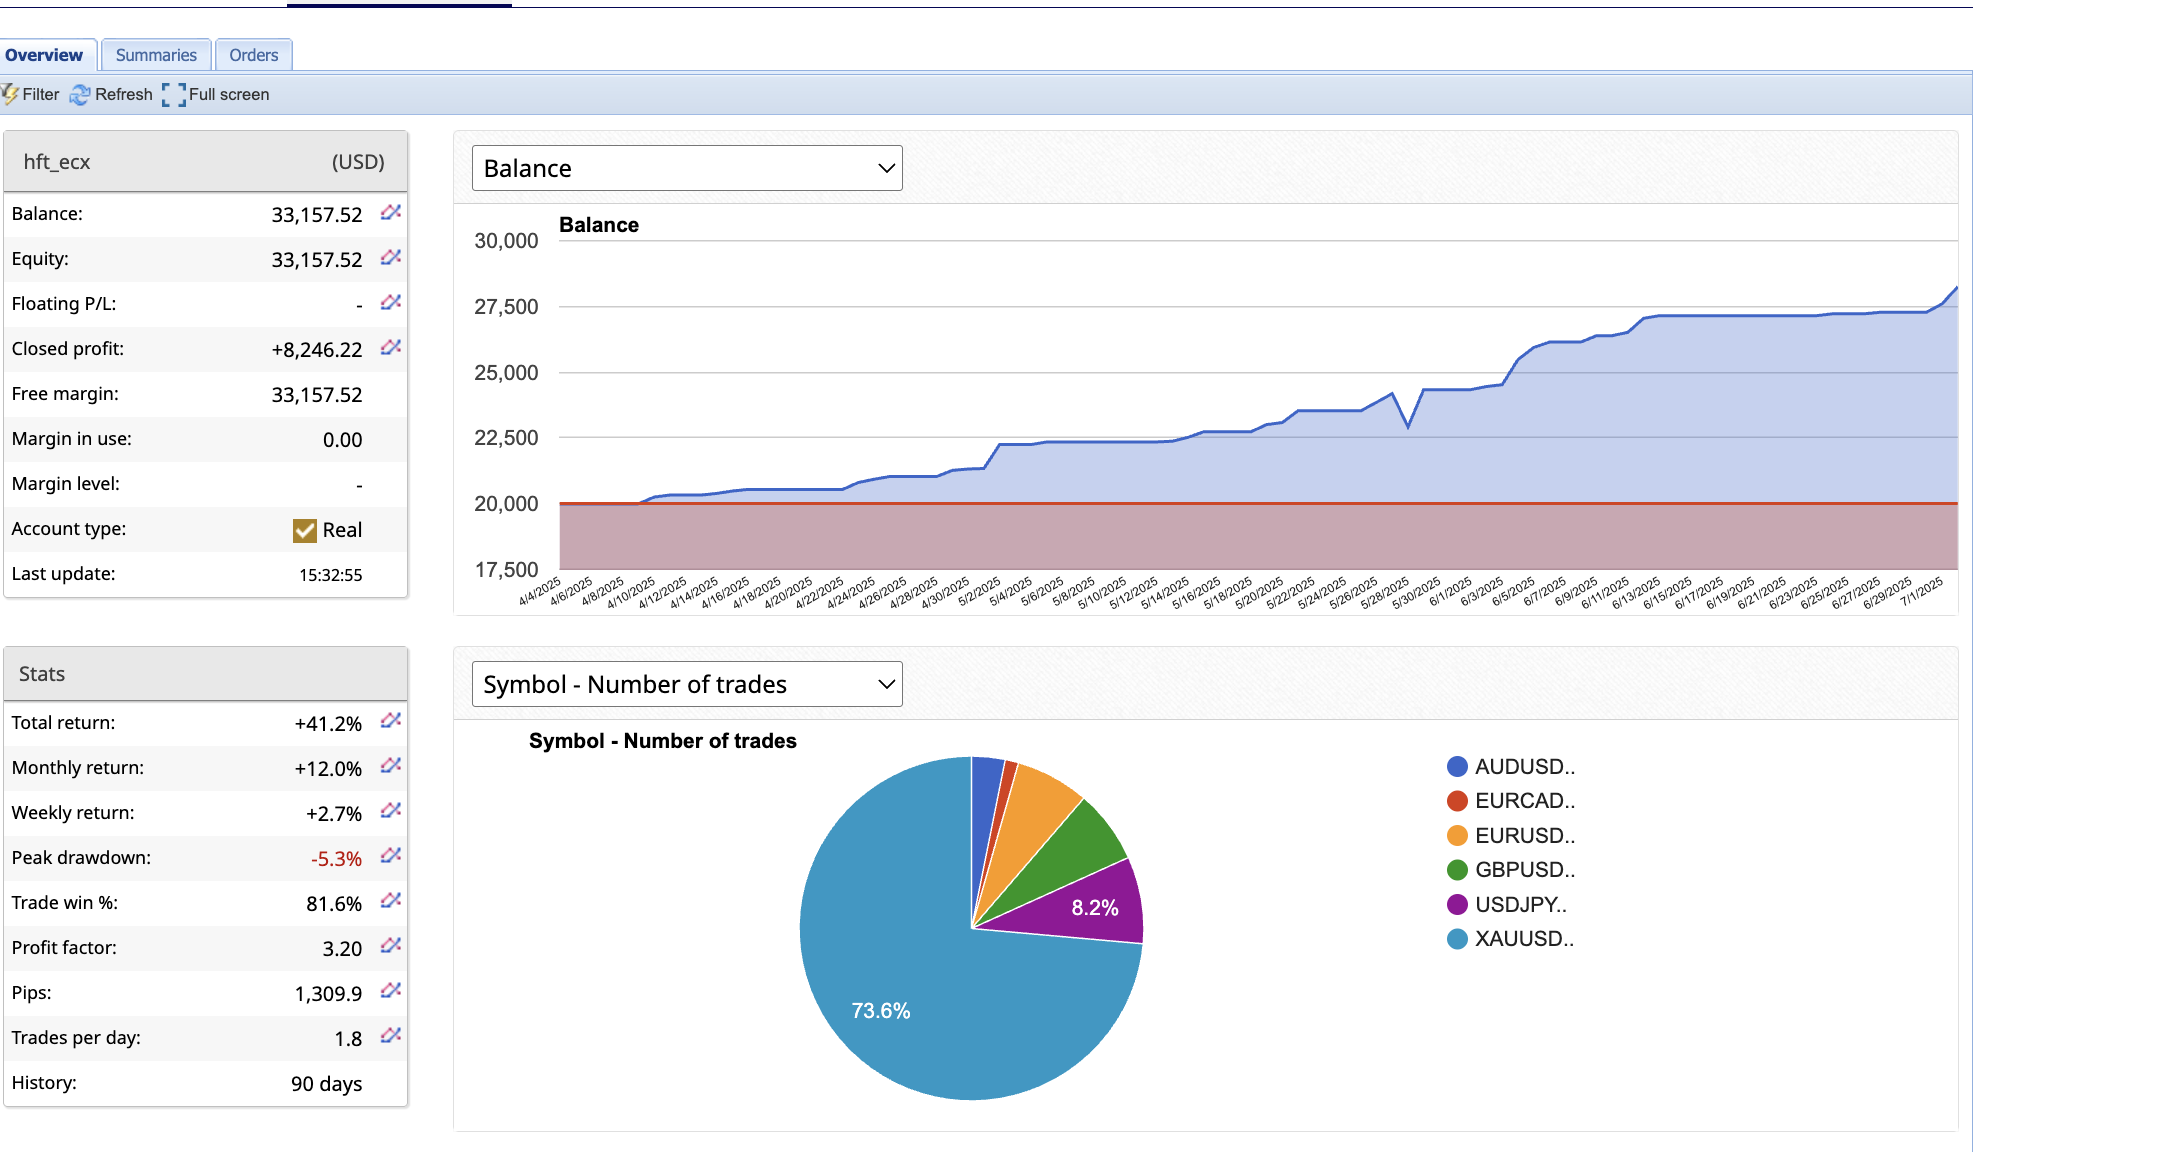The width and height of the screenshot is (2168, 1152).
Task: Click the chart icon beside Equity row
Action: 391,257
